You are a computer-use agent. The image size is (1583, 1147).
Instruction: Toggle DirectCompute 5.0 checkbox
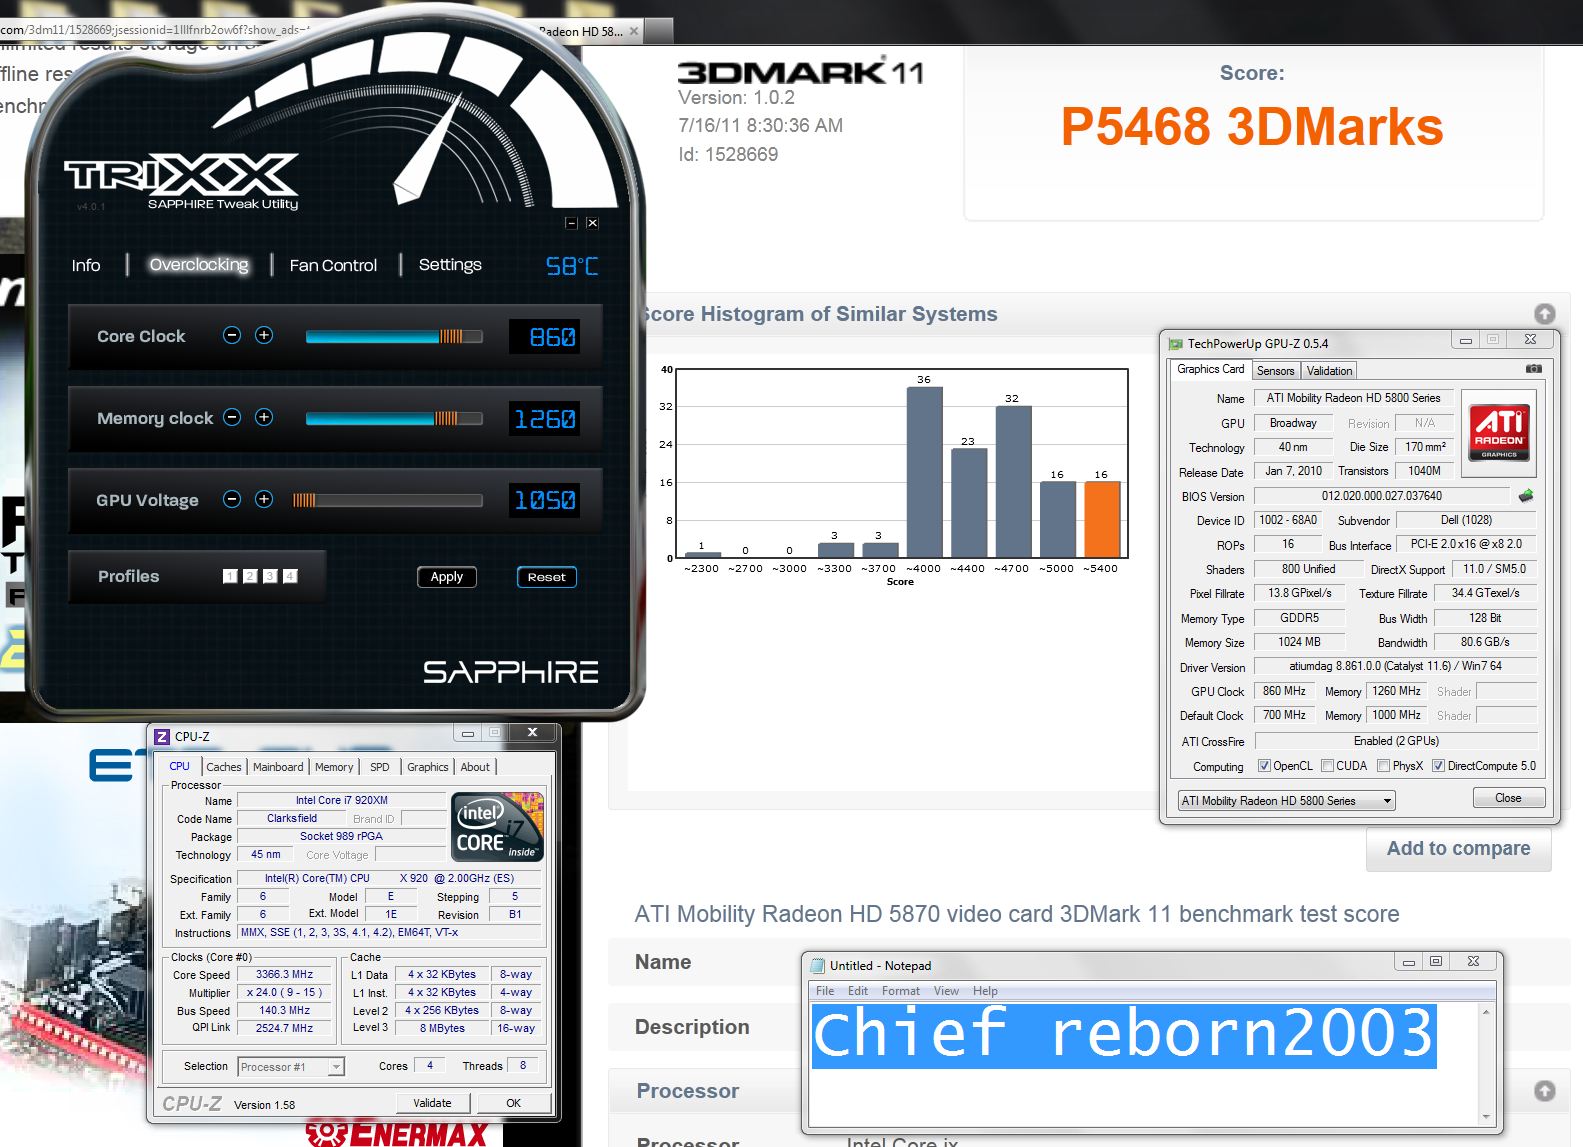coord(1438,766)
